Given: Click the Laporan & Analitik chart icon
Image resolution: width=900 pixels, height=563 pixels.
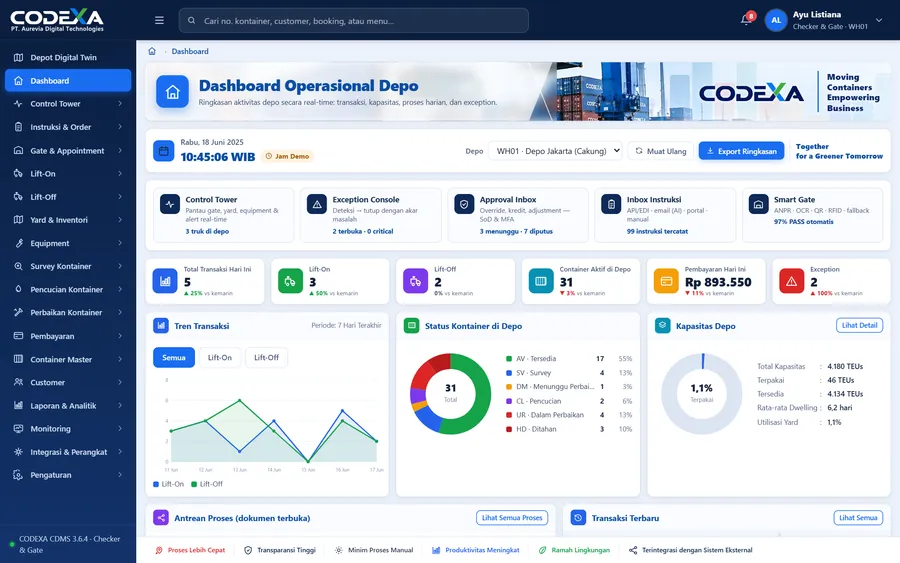Looking at the screenshot, I should 18,405.
